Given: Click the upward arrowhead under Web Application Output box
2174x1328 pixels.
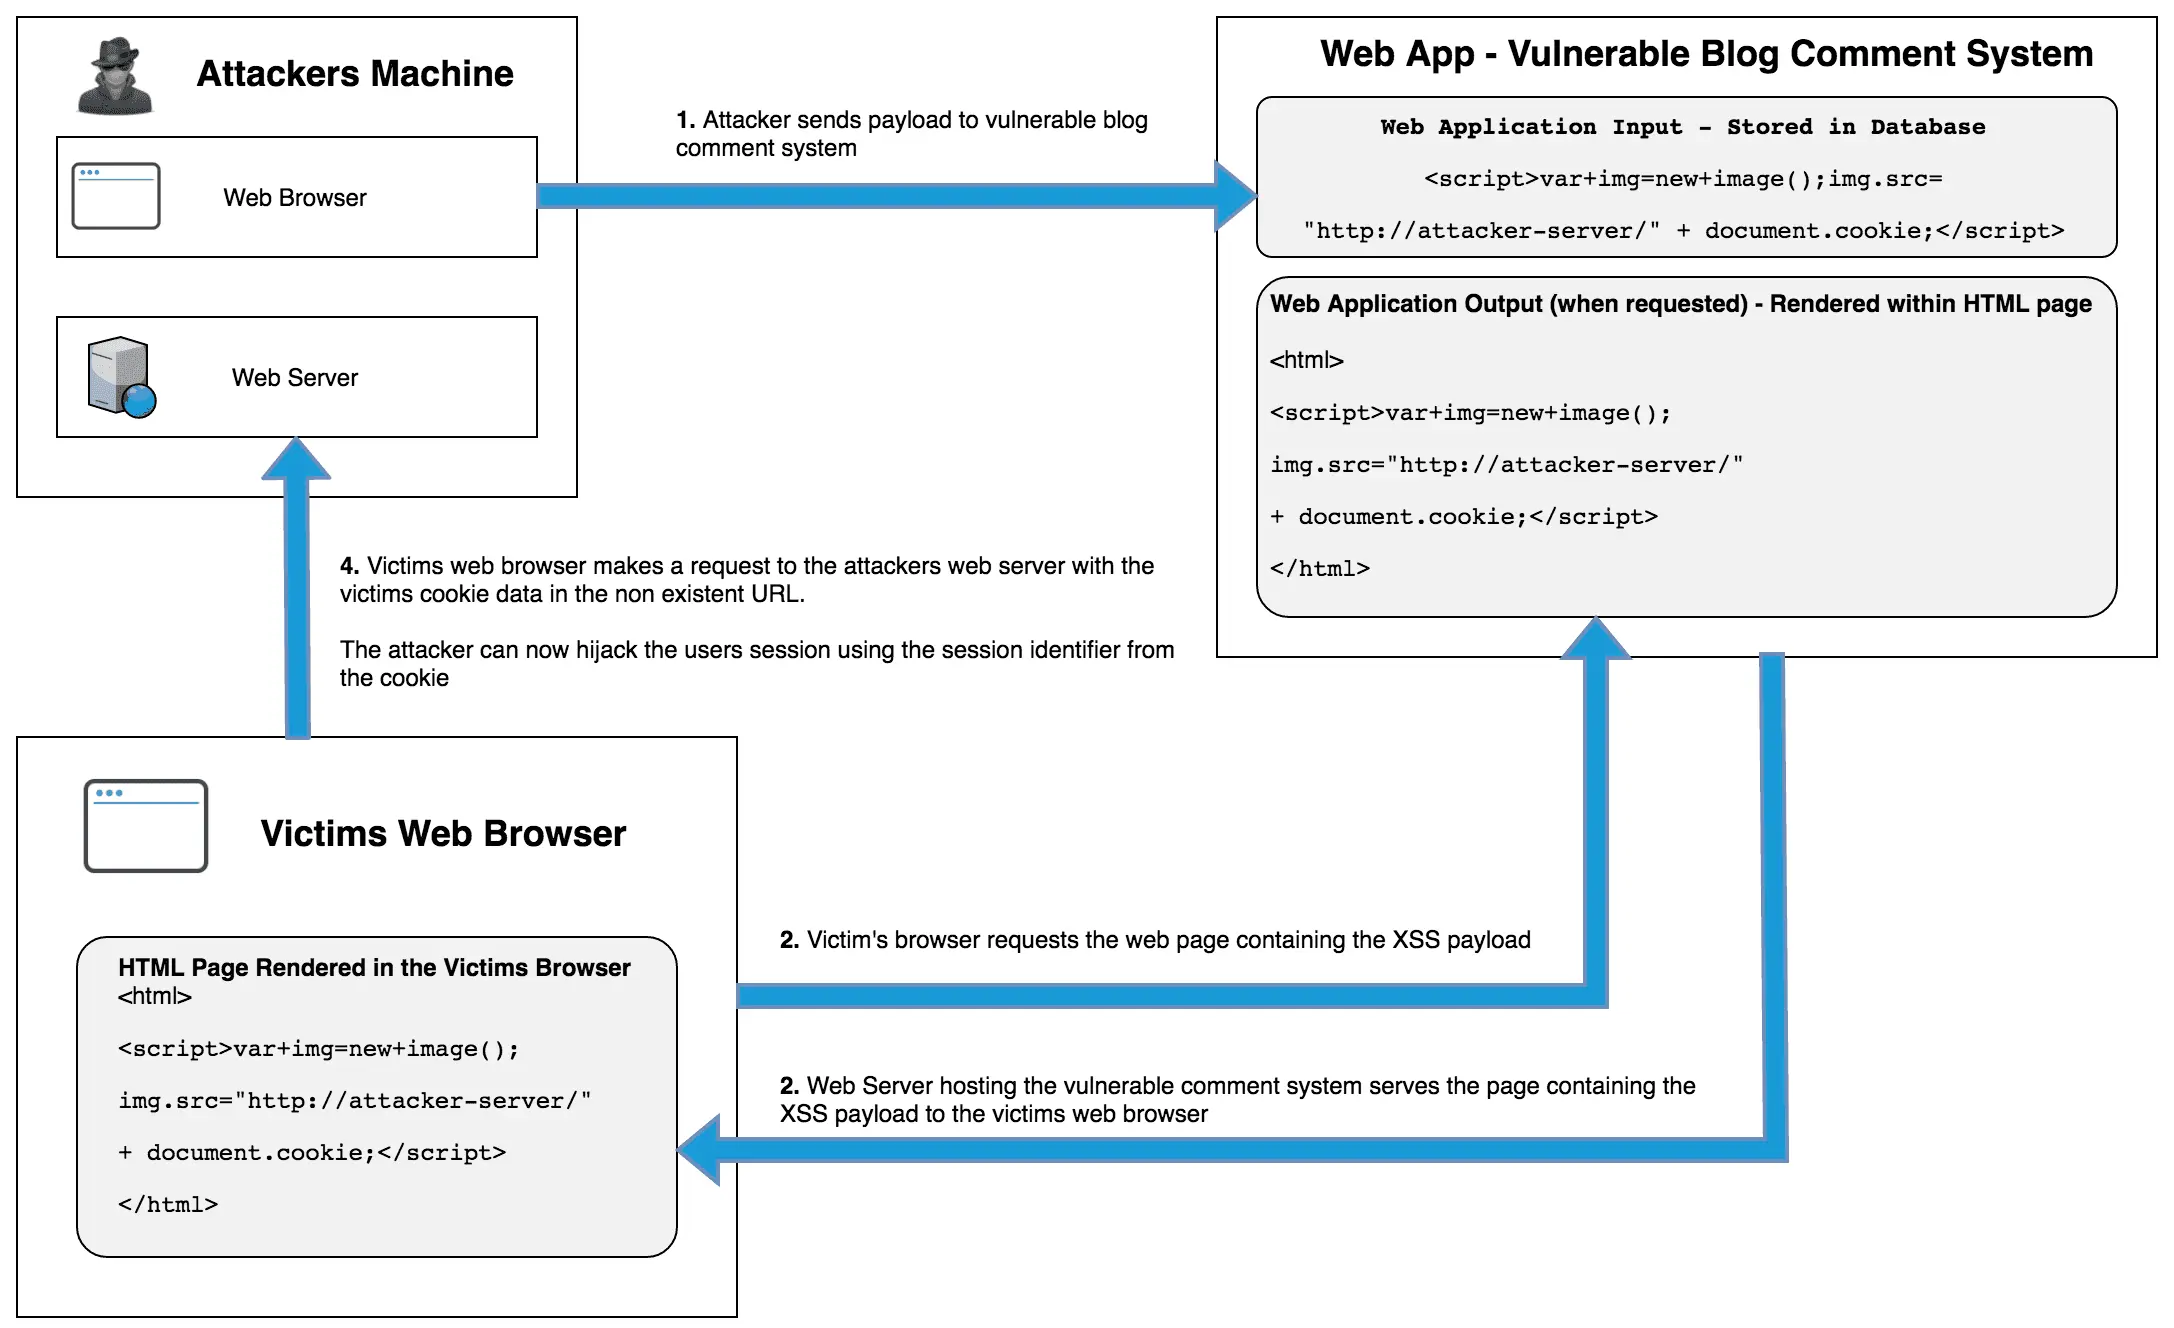Looking at the screenshot, I should (x=1596, y=640).
